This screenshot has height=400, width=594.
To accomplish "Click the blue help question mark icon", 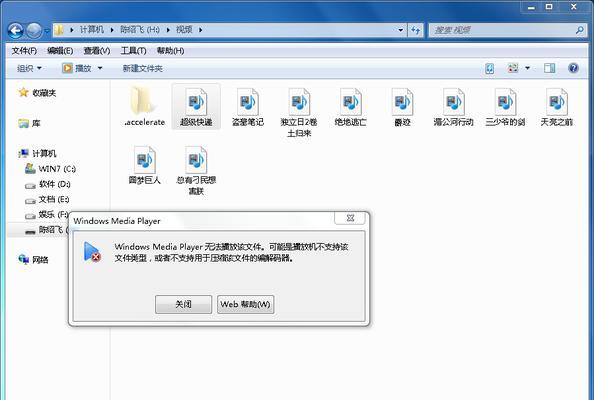I will pos(573,68).
